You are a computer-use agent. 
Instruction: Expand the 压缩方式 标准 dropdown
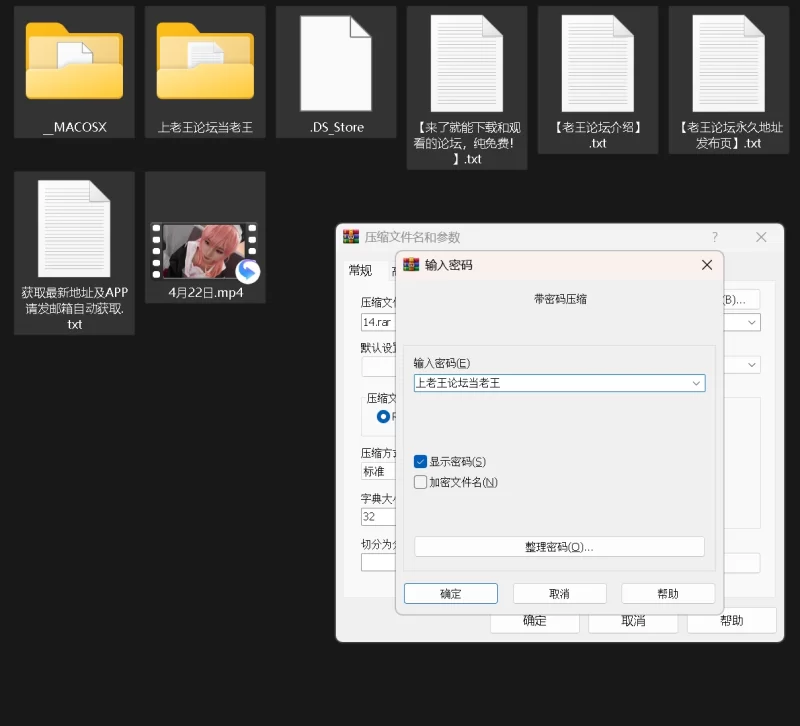(380, 471)
